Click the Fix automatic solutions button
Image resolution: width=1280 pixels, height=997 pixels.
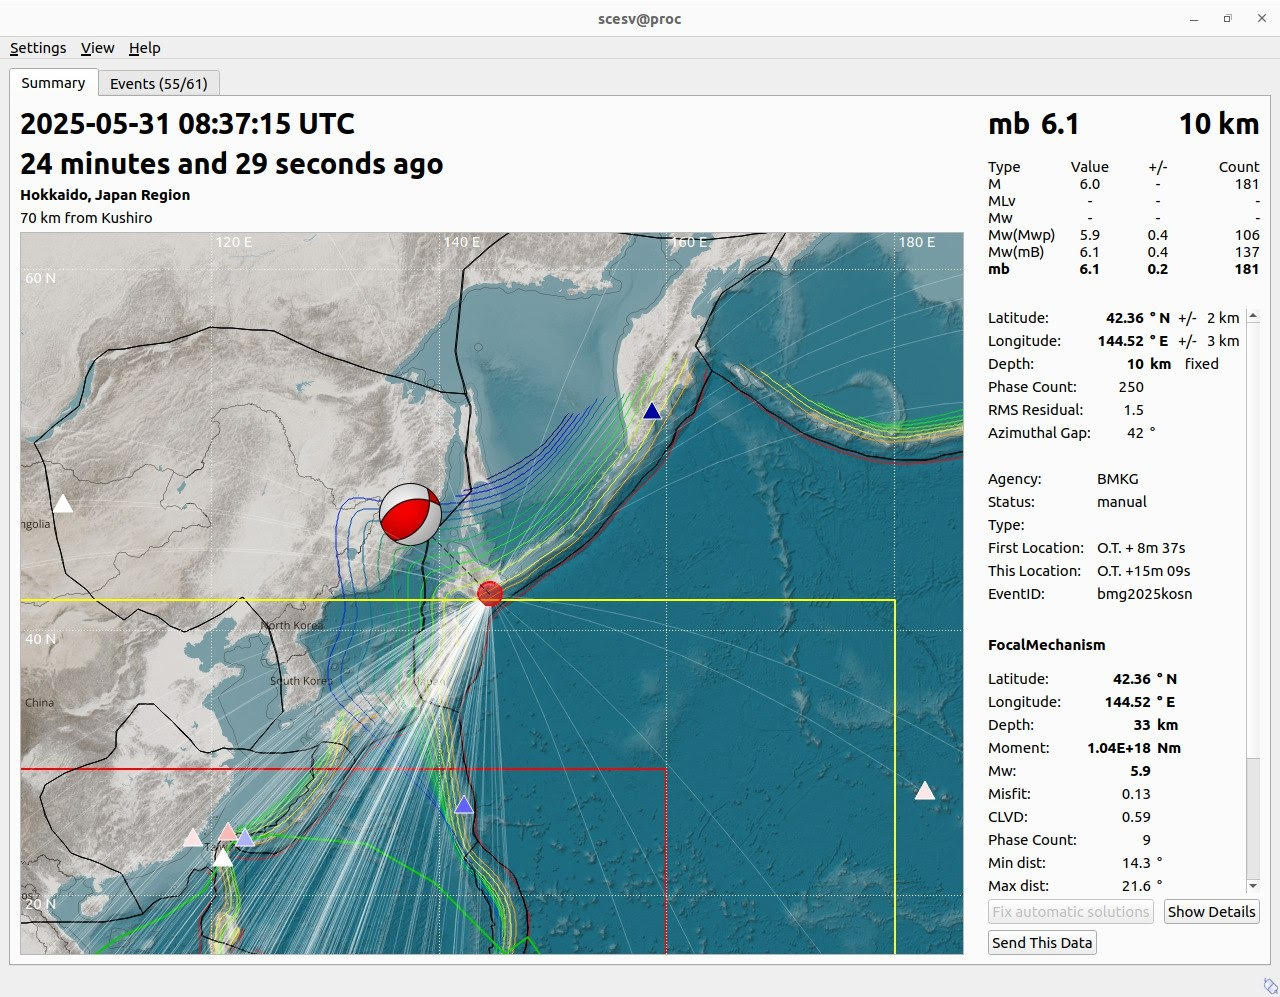click(1071, 912)
